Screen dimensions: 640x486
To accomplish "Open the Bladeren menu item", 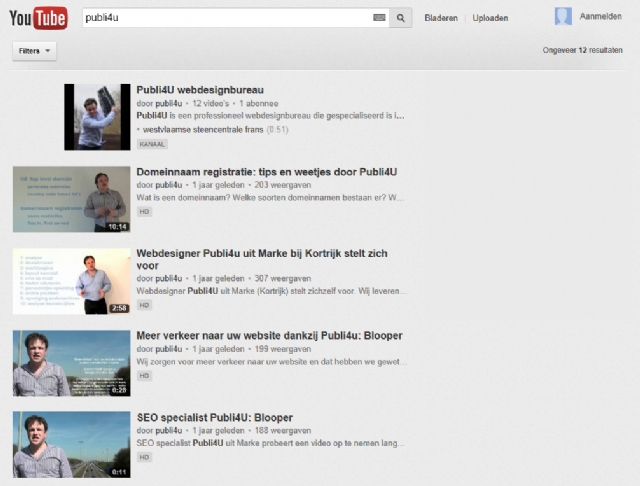I will point(441,18).
